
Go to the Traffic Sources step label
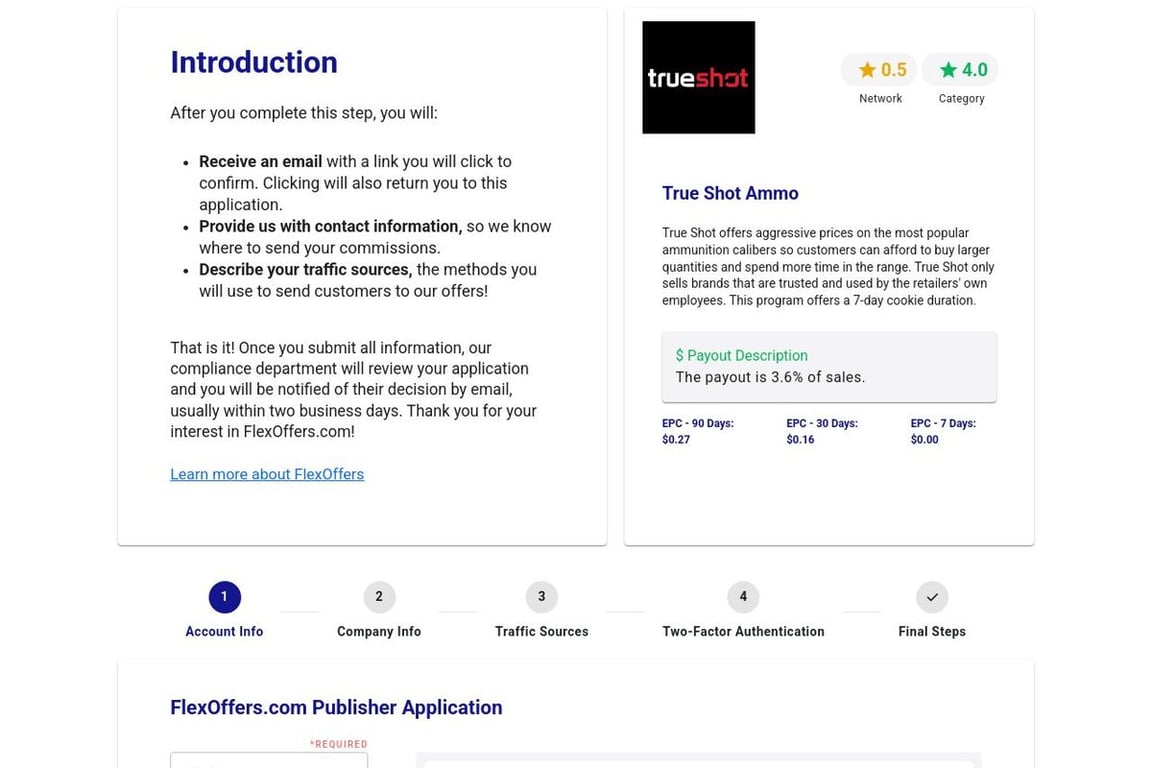pyautogui.click(x=541, y=632)
